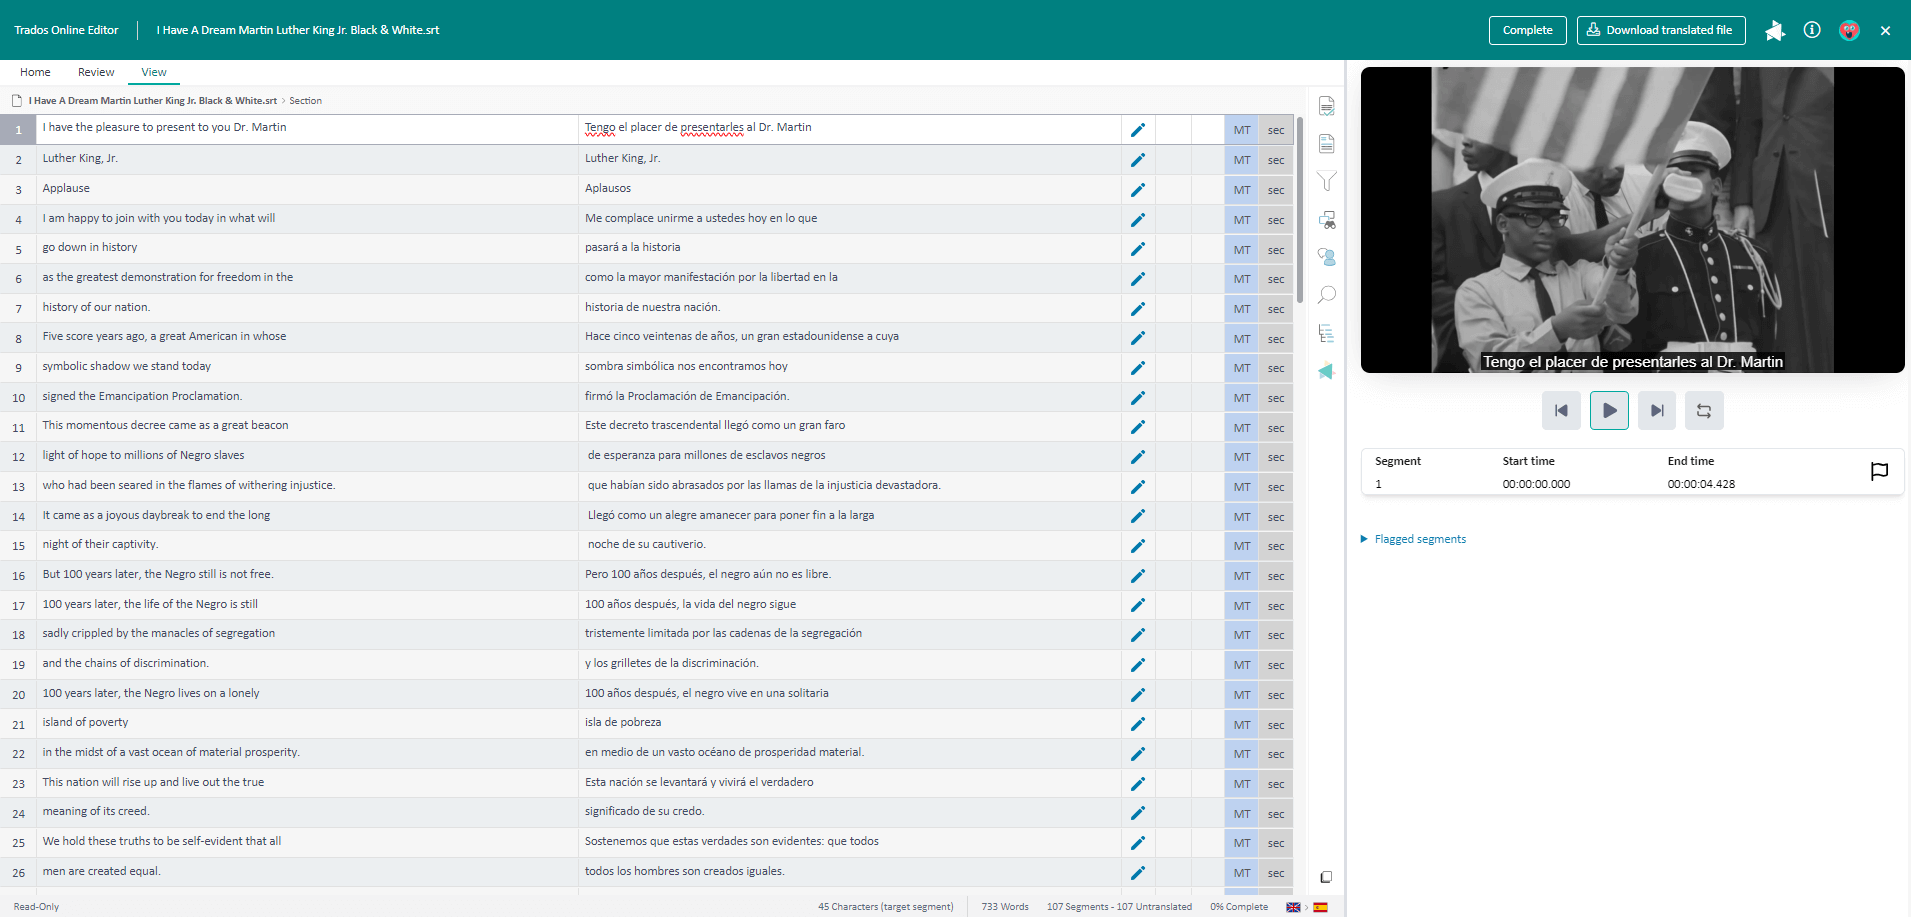Open the filter funnel panel in sidebar
Screen dimensions: 1911x917
tap(1326, 181)
